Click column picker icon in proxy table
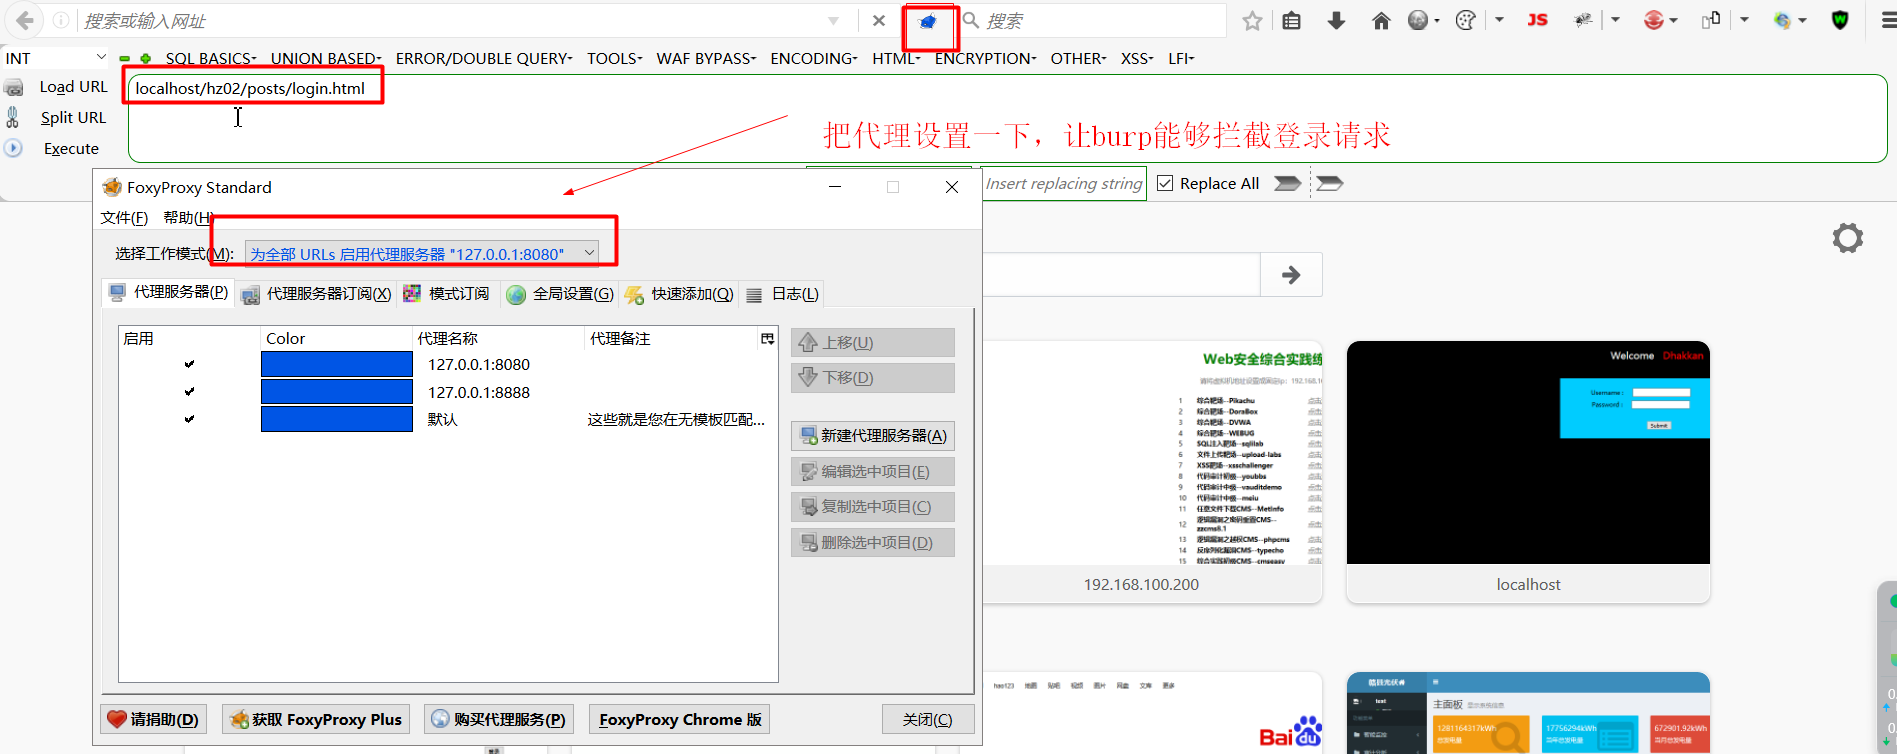The width and height of the screenshot is (1897, 754). [767, 339]
